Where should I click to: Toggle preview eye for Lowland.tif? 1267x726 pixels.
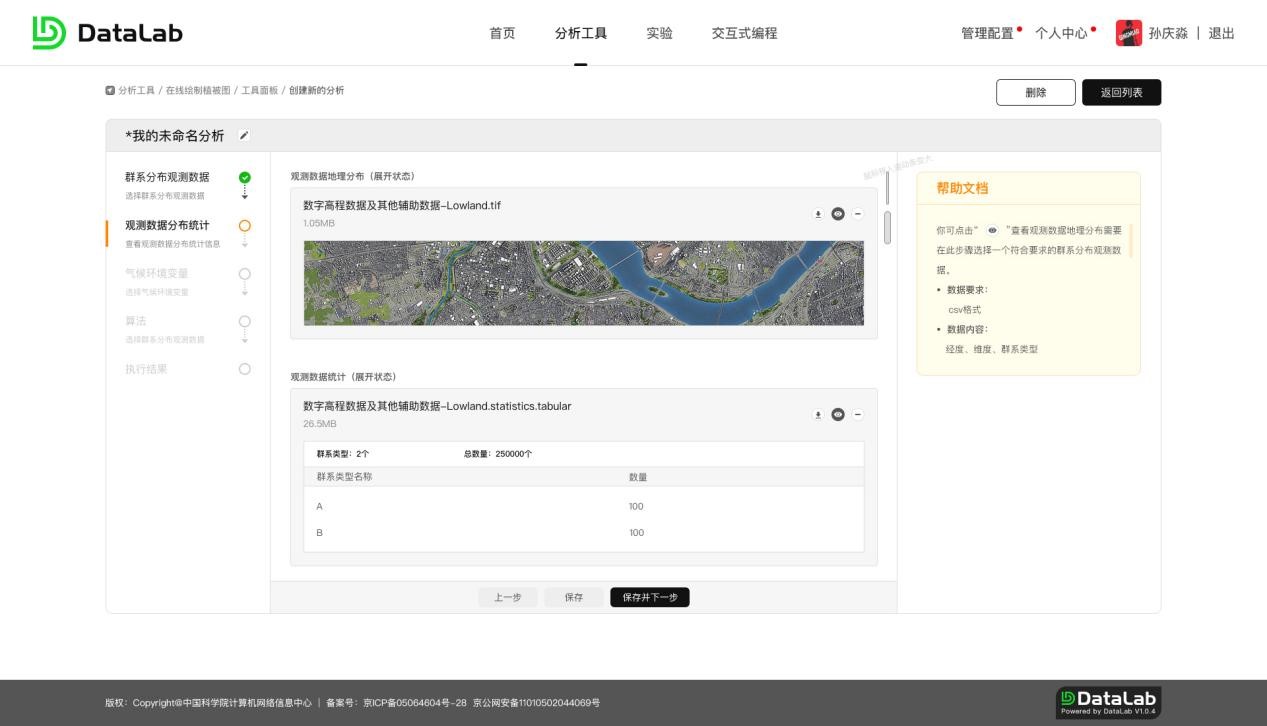tap(838, 214)
